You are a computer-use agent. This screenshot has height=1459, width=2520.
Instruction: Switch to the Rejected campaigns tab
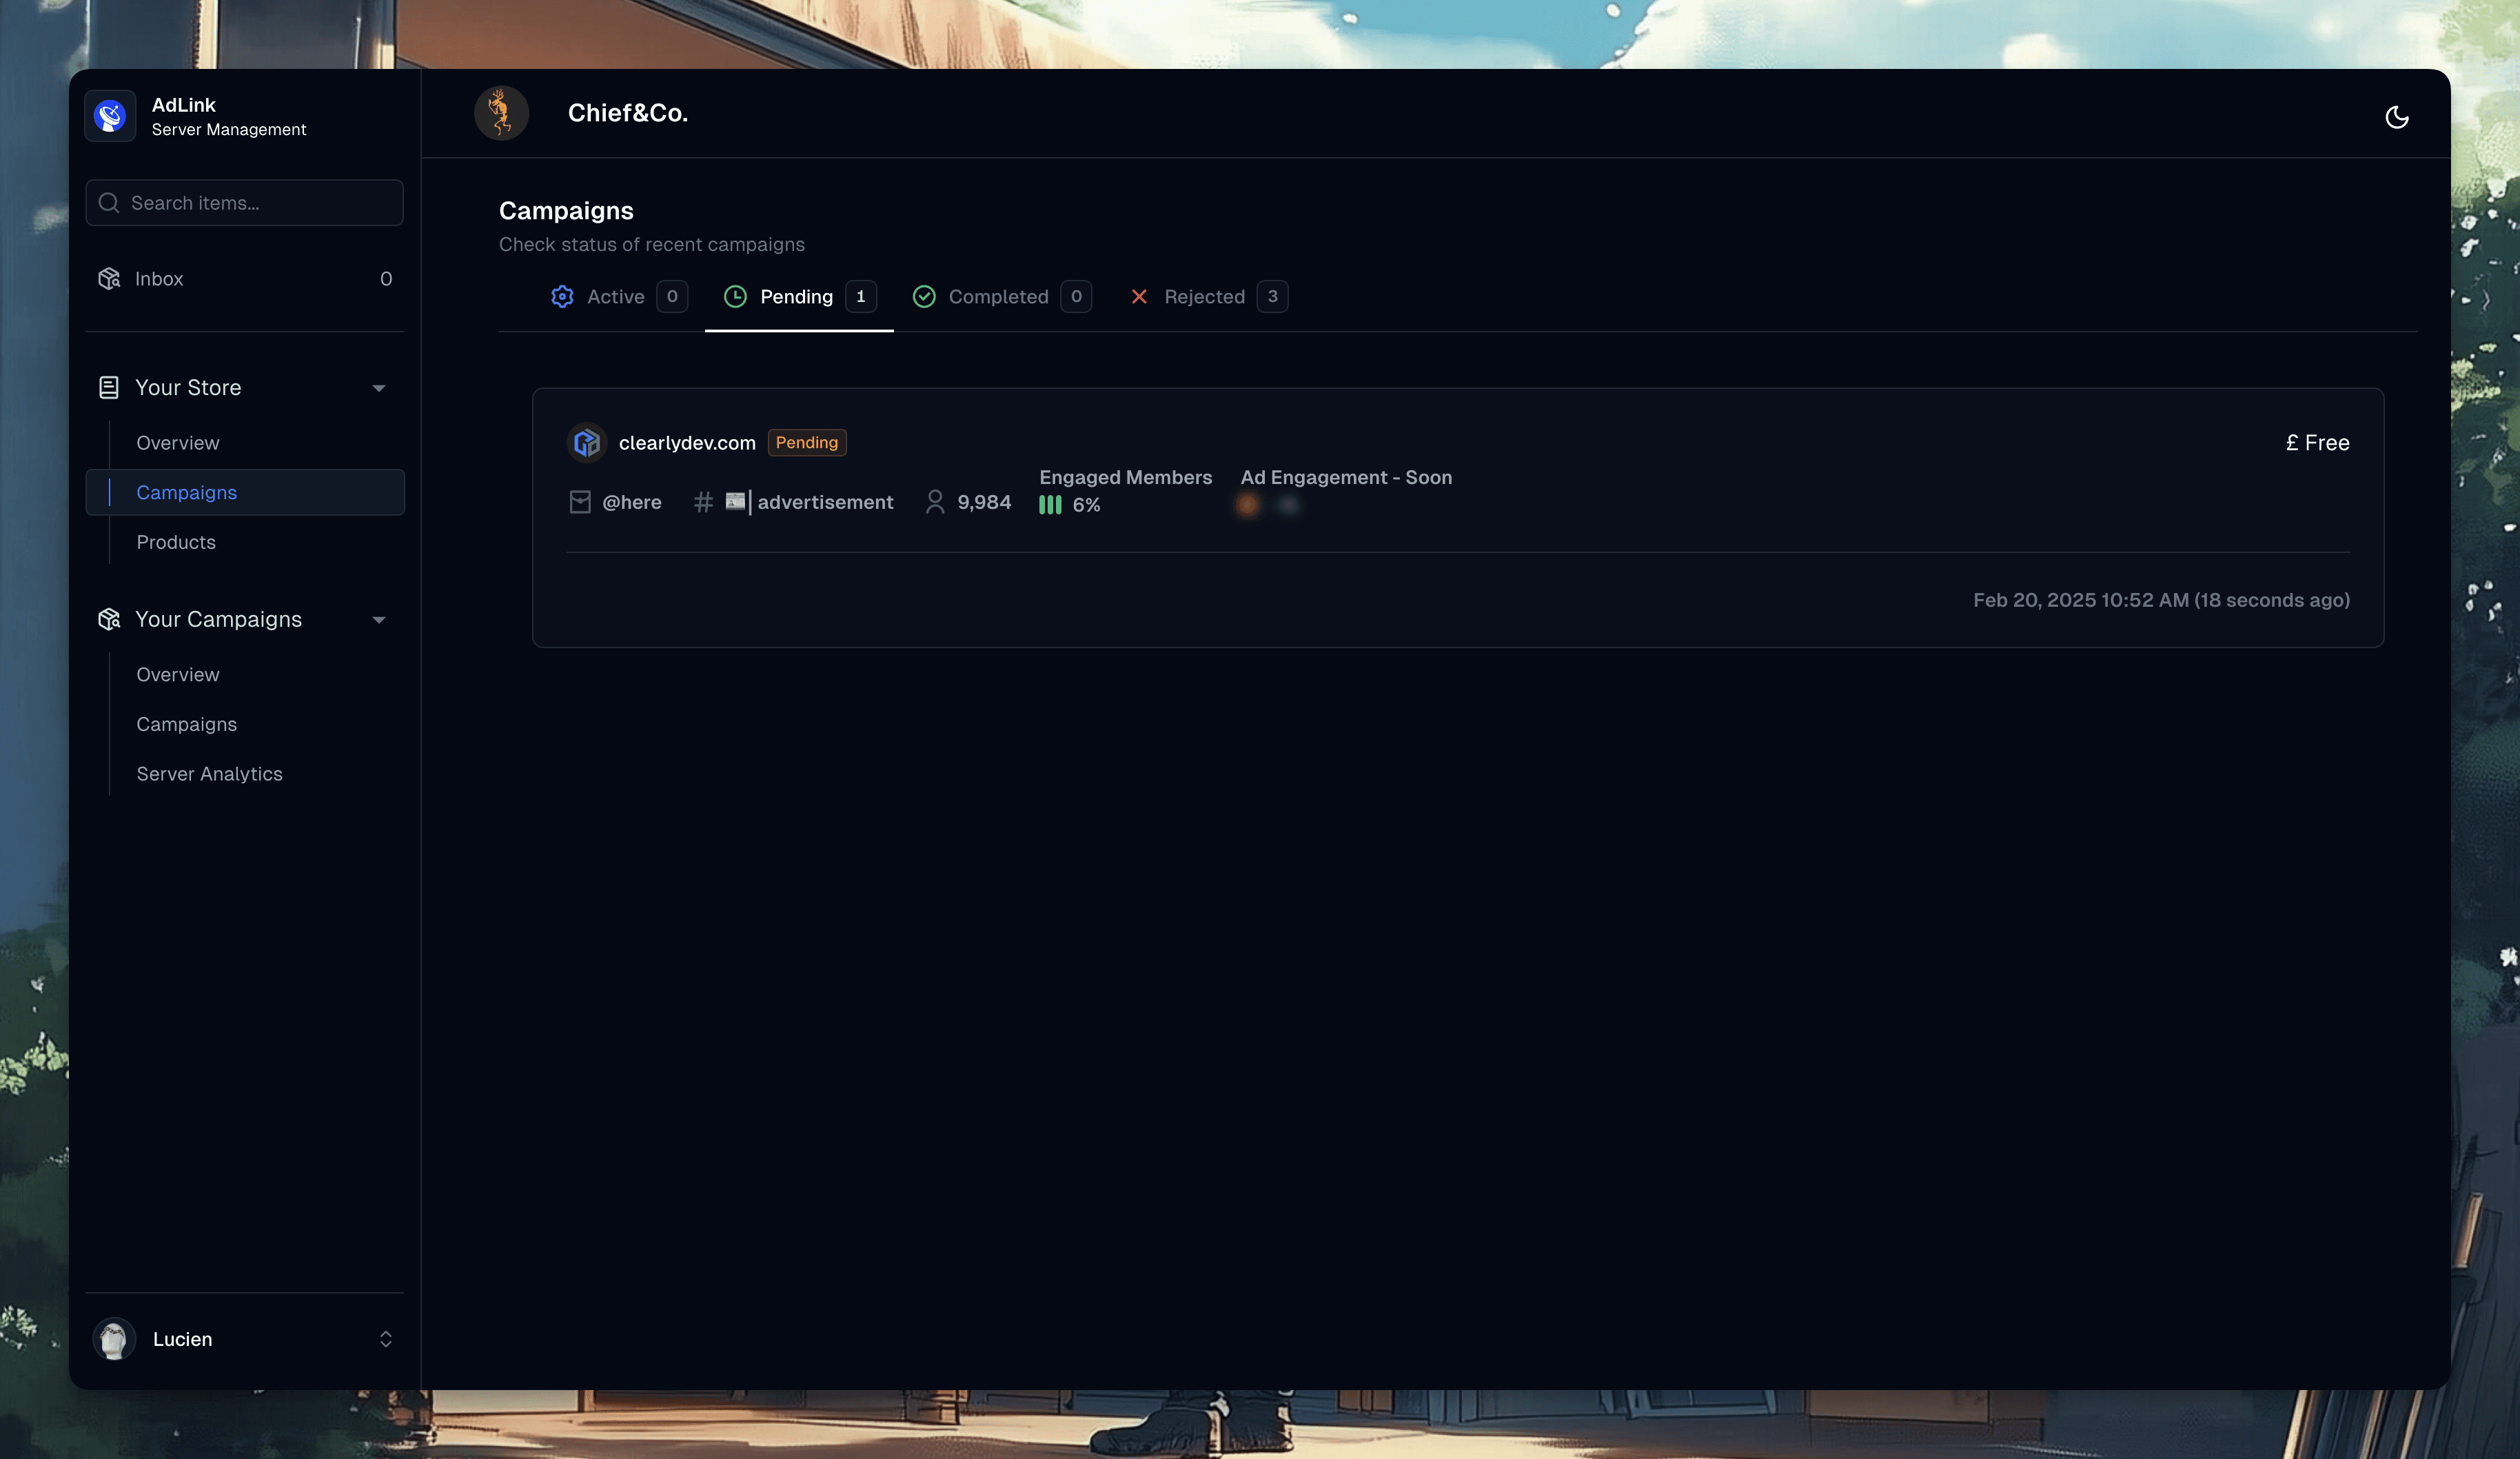tap(1204, 297)
